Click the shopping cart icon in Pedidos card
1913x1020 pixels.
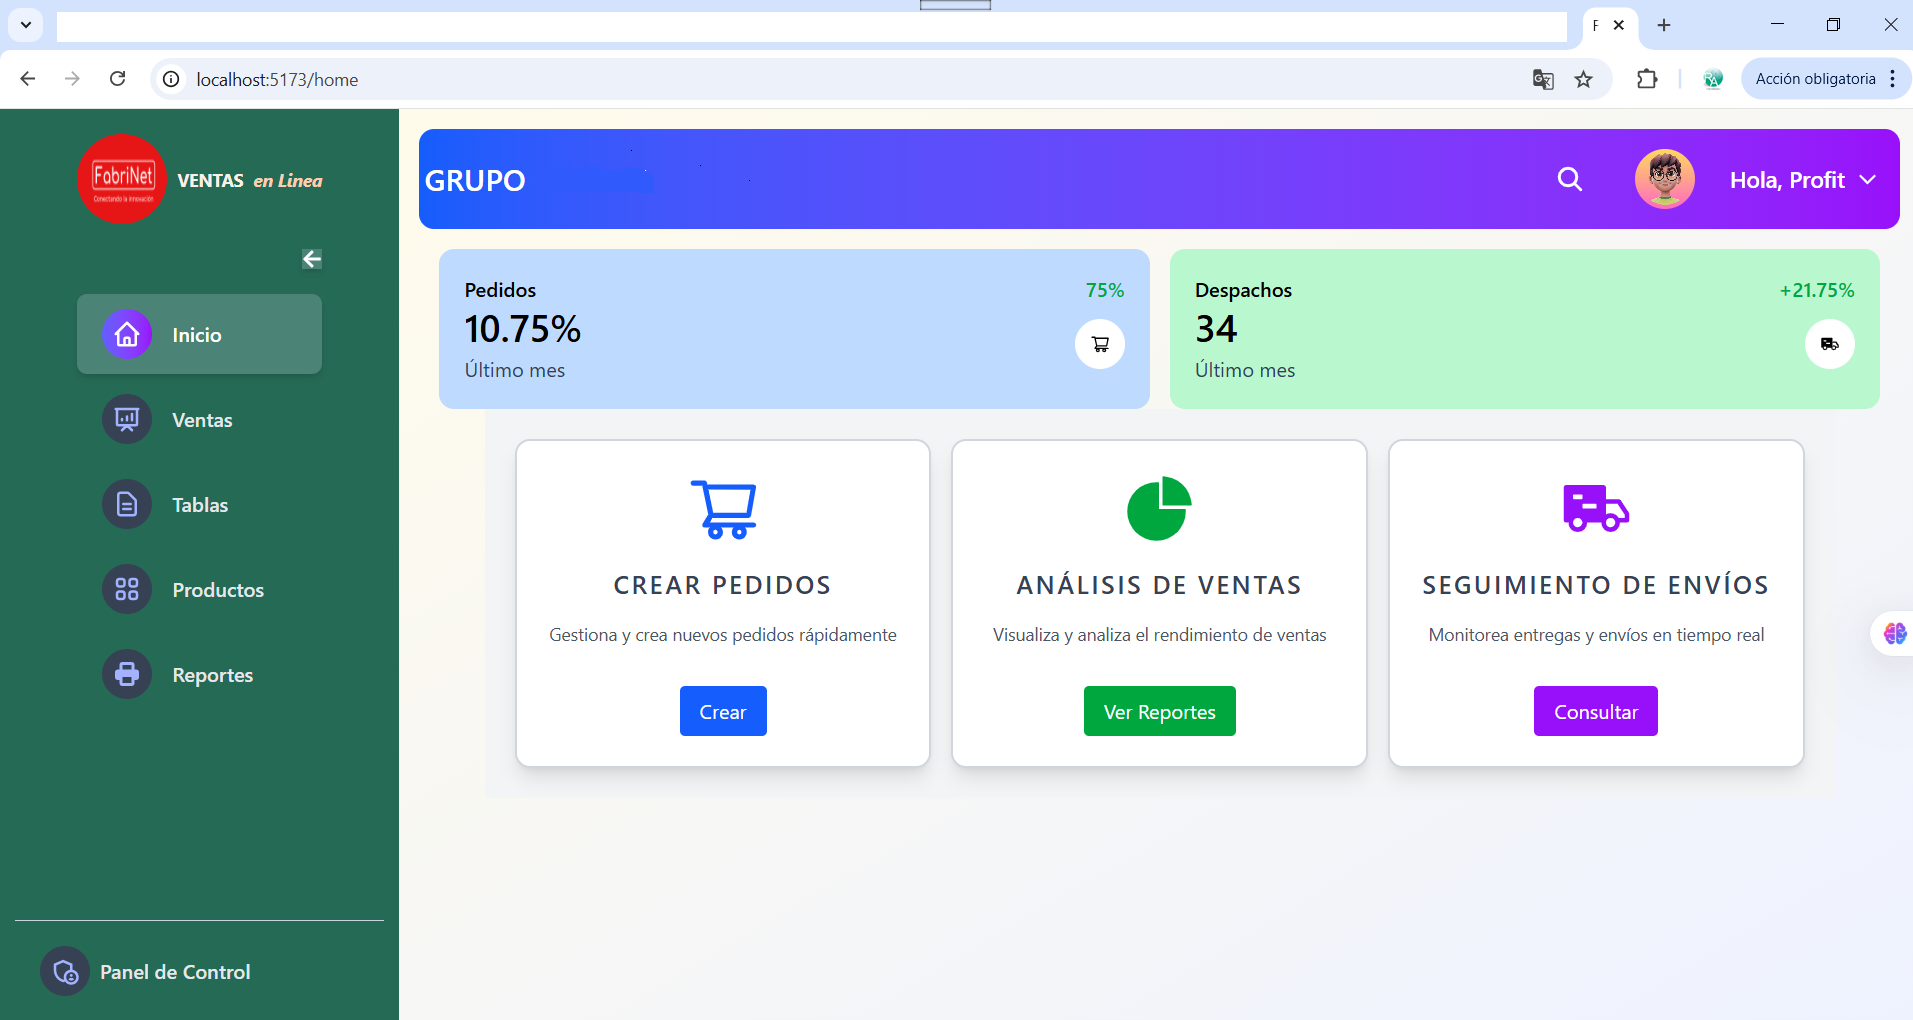(1100, 344)
